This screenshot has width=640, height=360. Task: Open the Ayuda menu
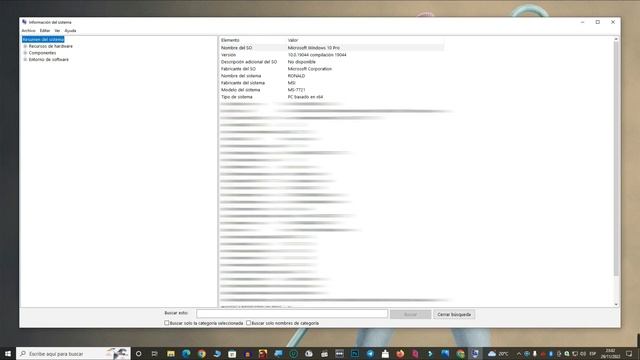70,31
